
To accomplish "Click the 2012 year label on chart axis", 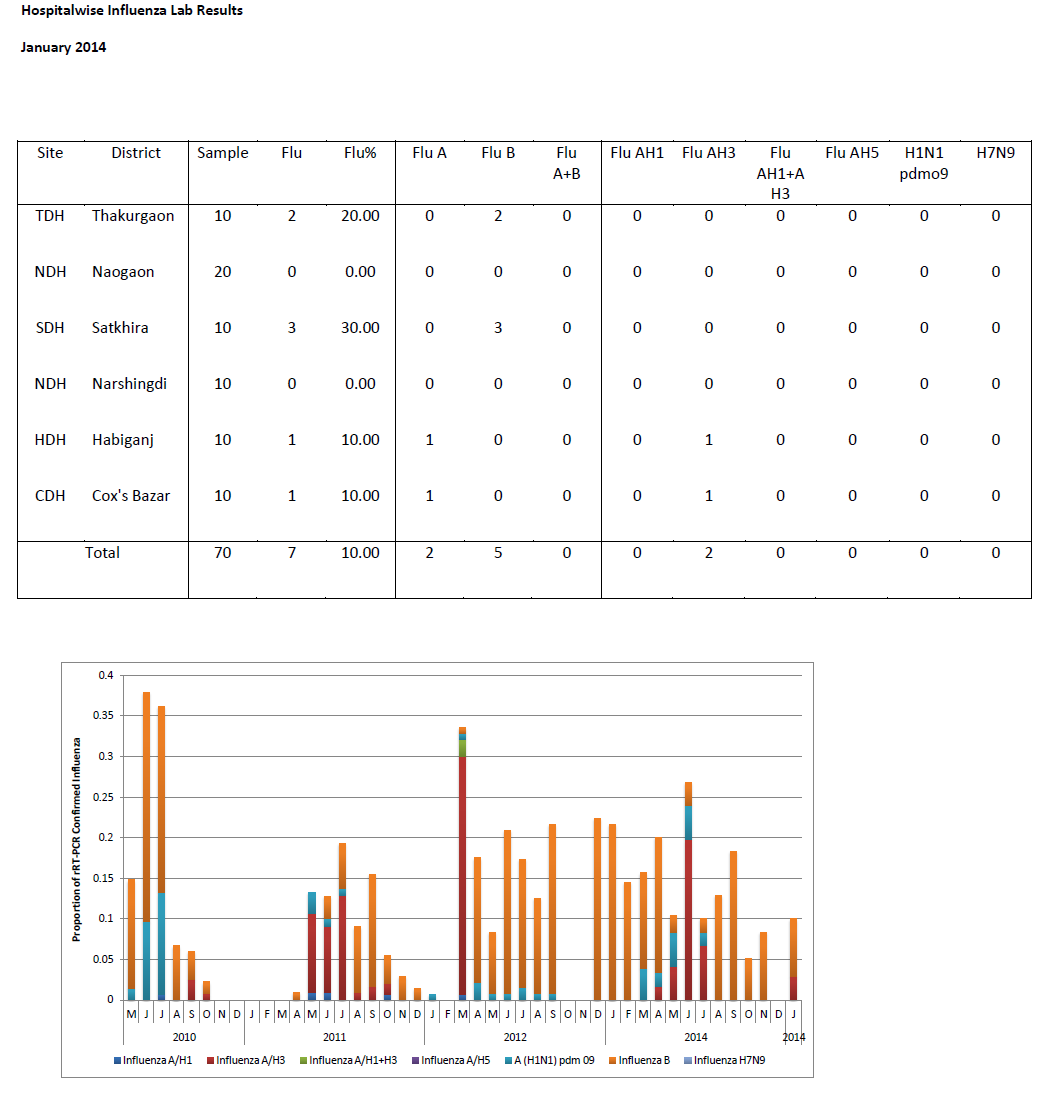I will 515,1037.
